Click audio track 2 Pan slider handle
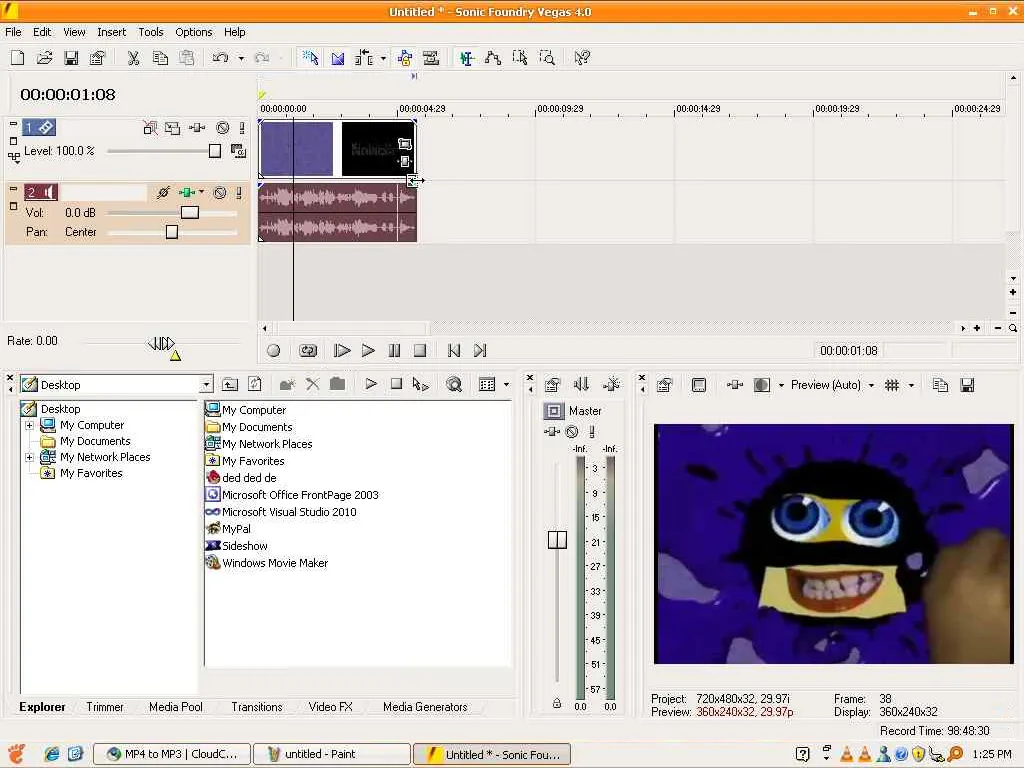Screen dimensions: 1024x768 (x=172, y=232)
